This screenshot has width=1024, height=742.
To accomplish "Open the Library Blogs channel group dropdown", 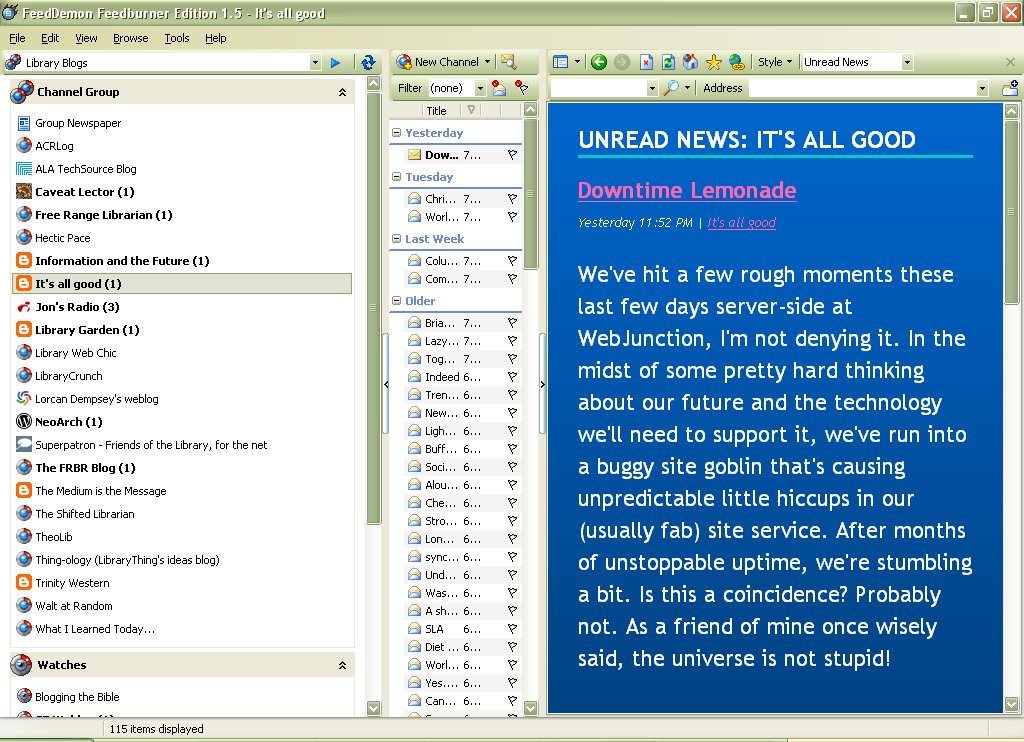I will (x=315, y=63).
